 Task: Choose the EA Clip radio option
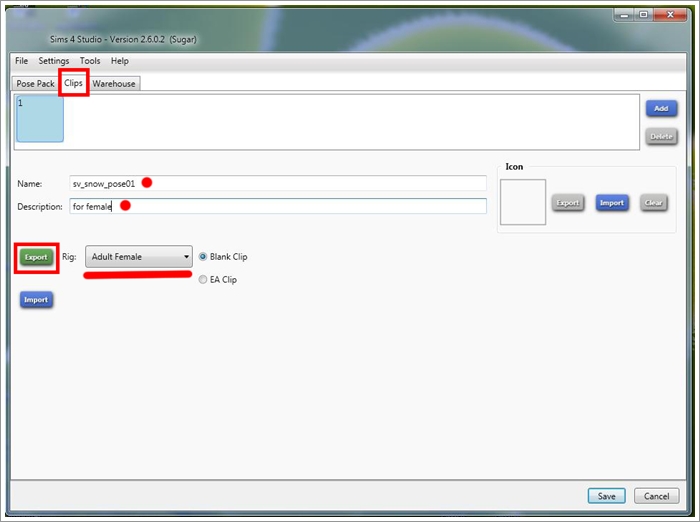point(203,280)
